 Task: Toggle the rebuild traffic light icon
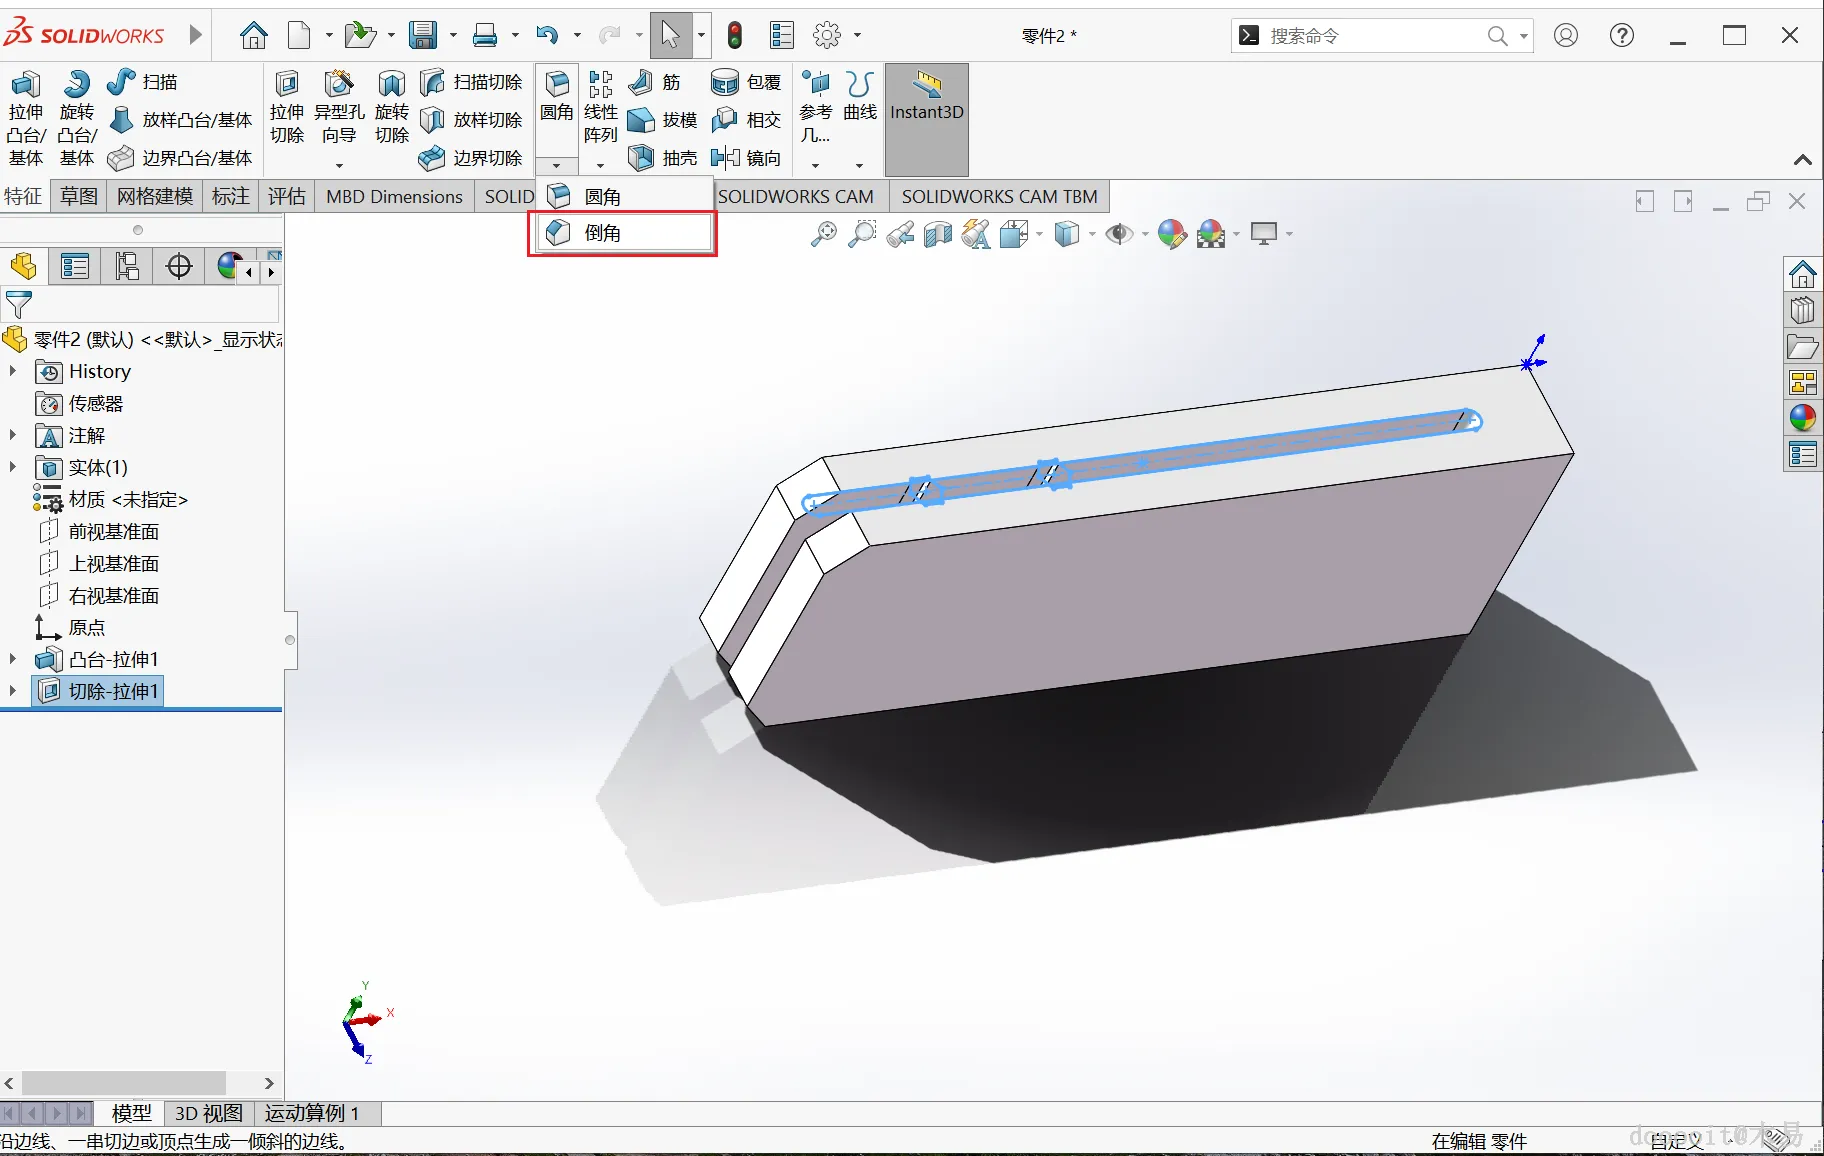click(x=735, y=36)
